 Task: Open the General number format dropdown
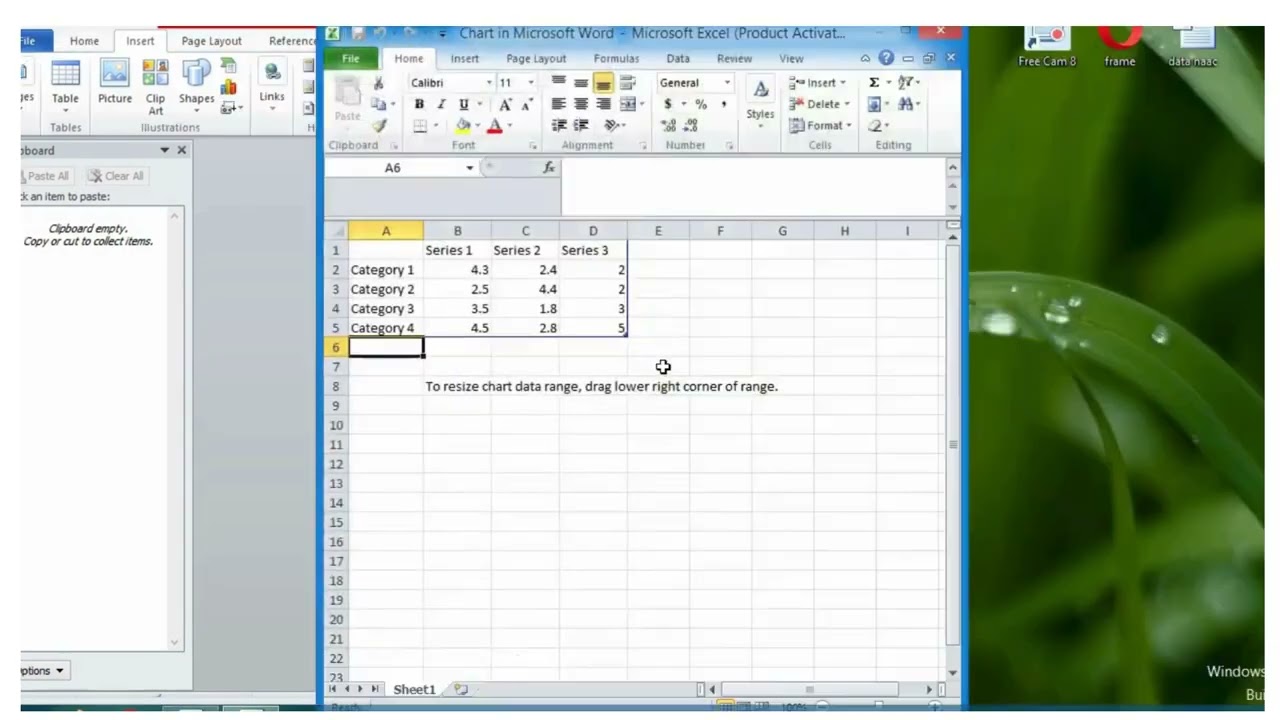727,83
